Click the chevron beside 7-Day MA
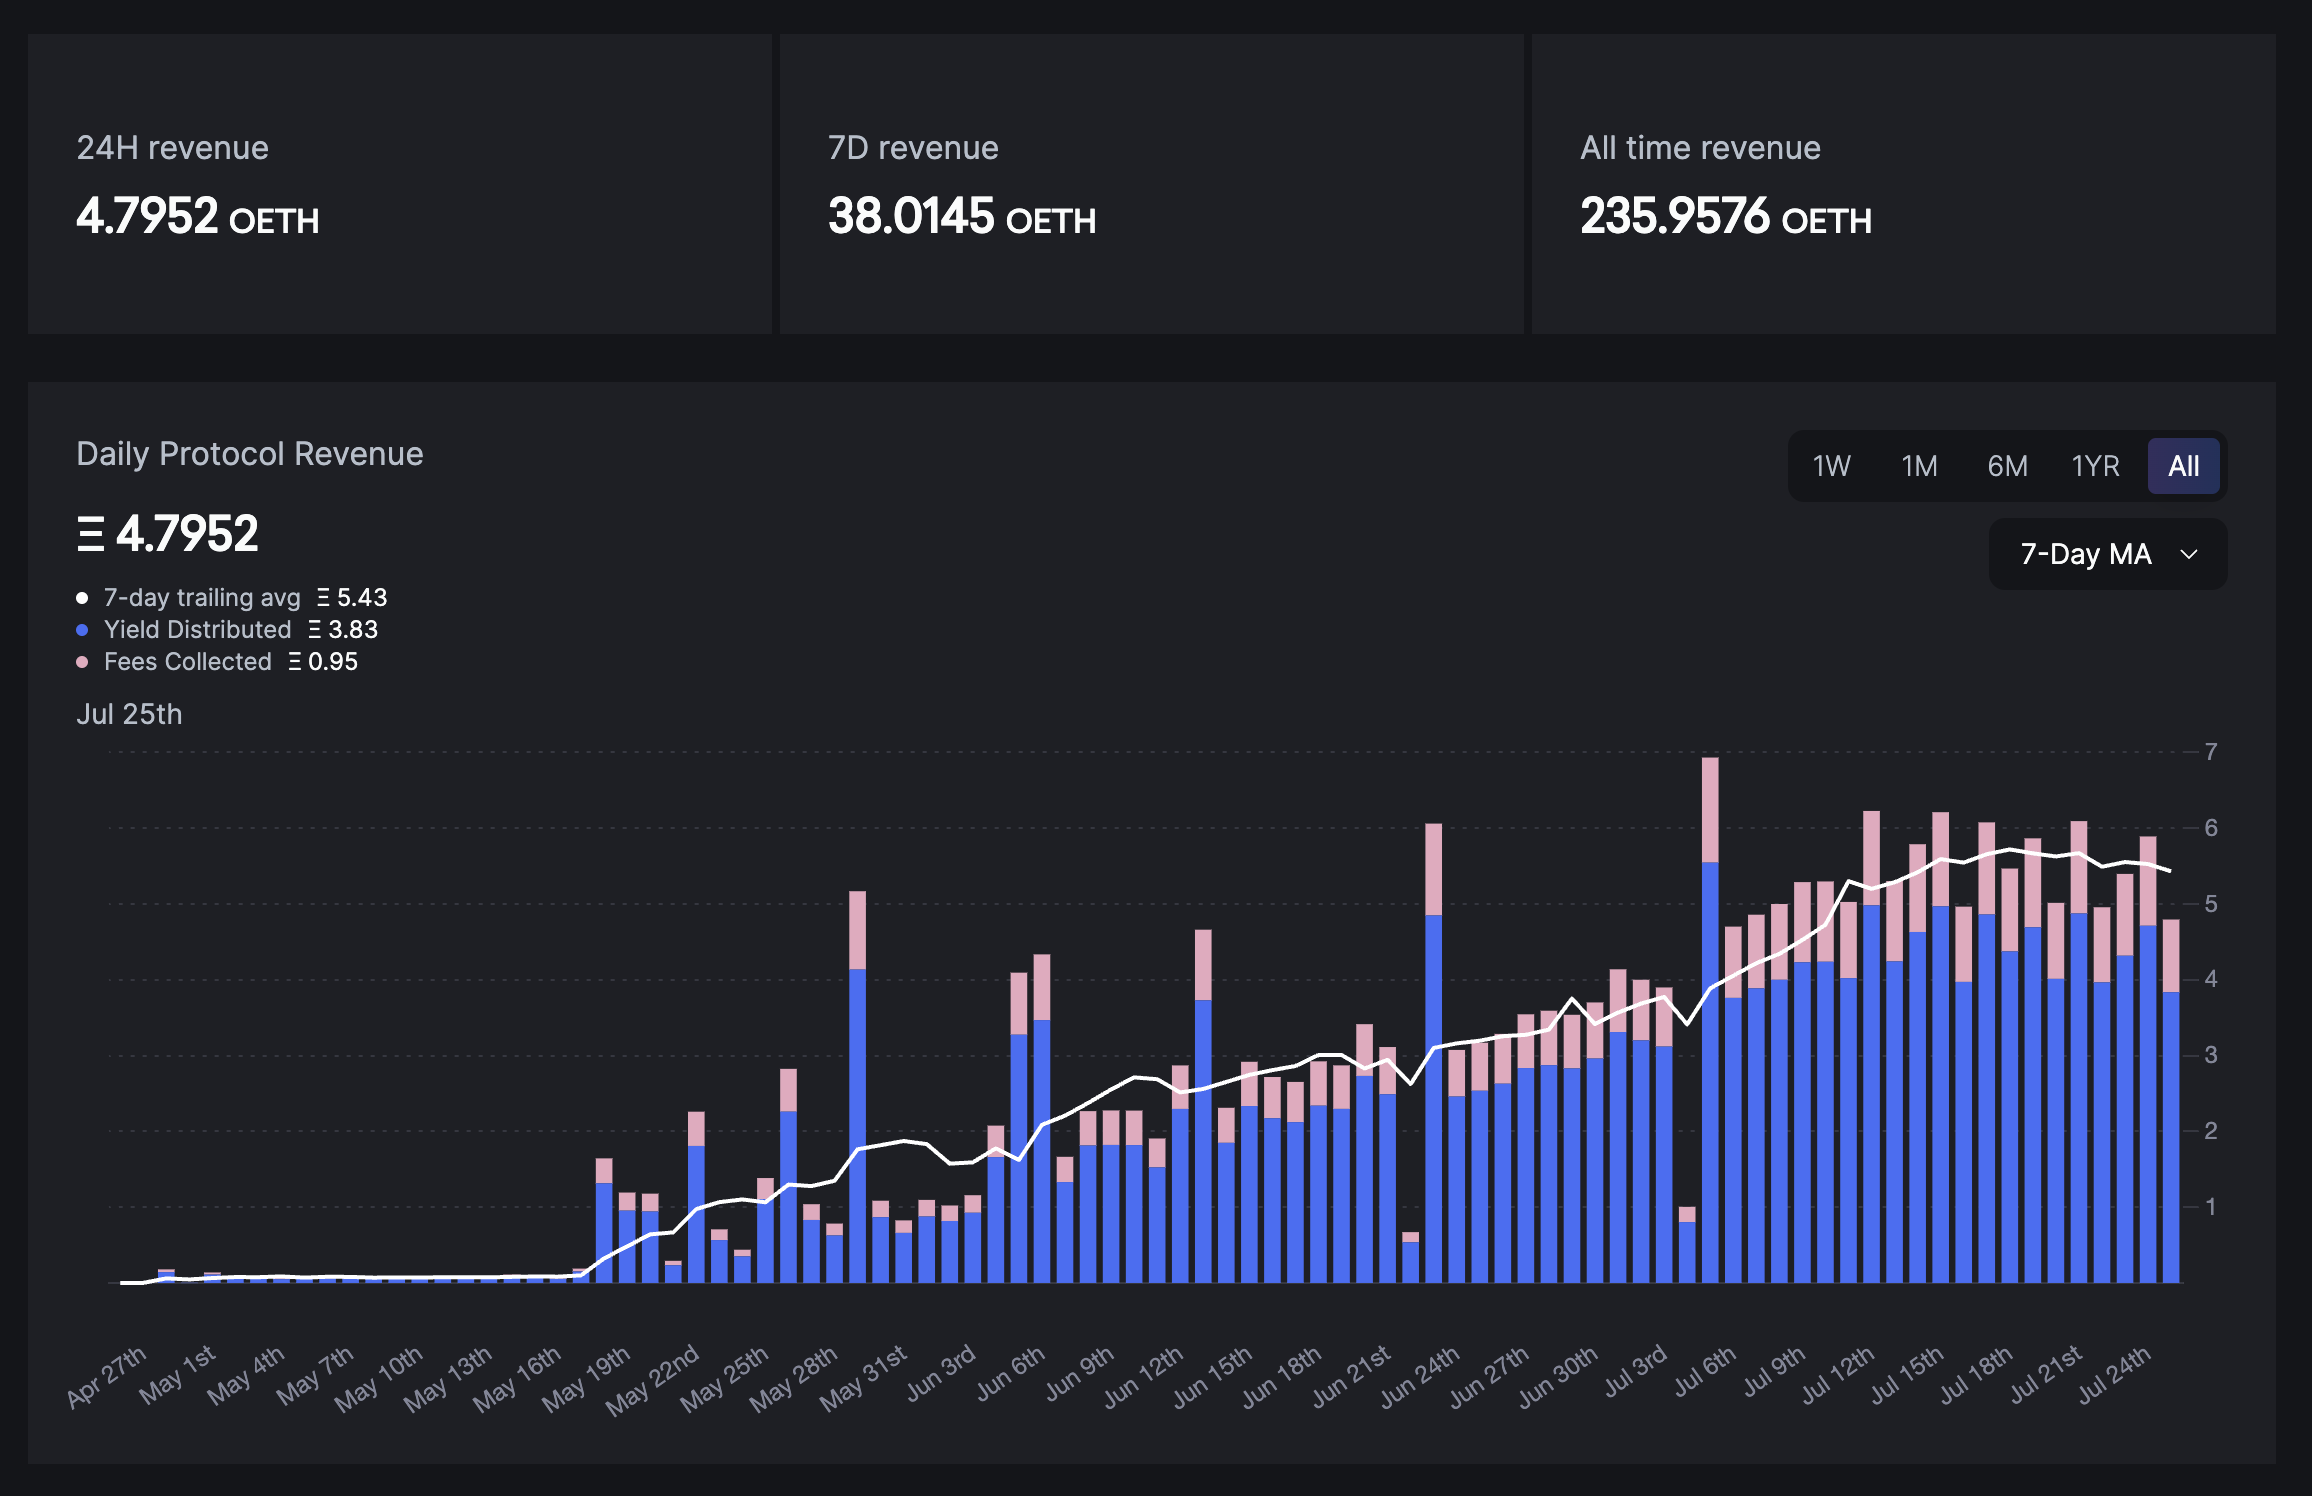Screen dimensions: 2312x1496 click(x=2189, y=554)
